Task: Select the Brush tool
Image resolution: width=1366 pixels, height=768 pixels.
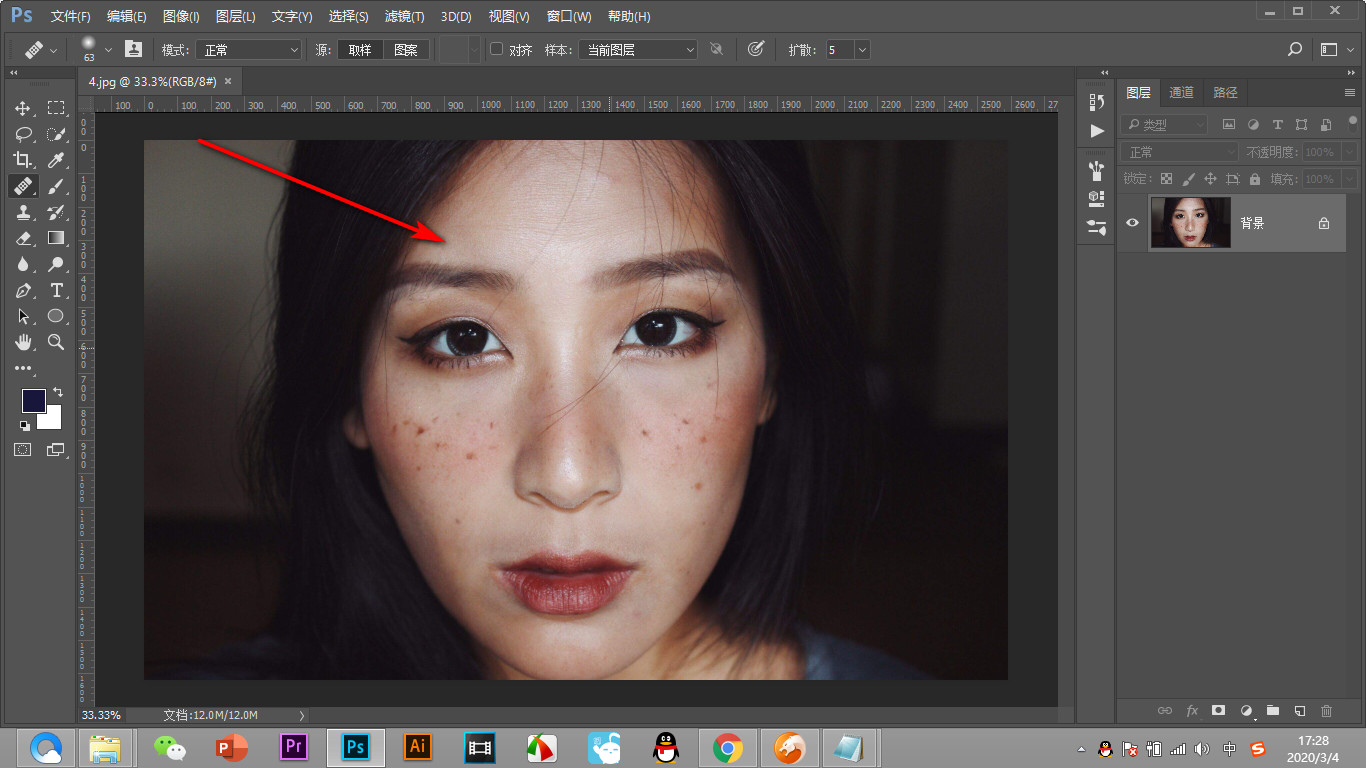Action: [x=56, y=186]
